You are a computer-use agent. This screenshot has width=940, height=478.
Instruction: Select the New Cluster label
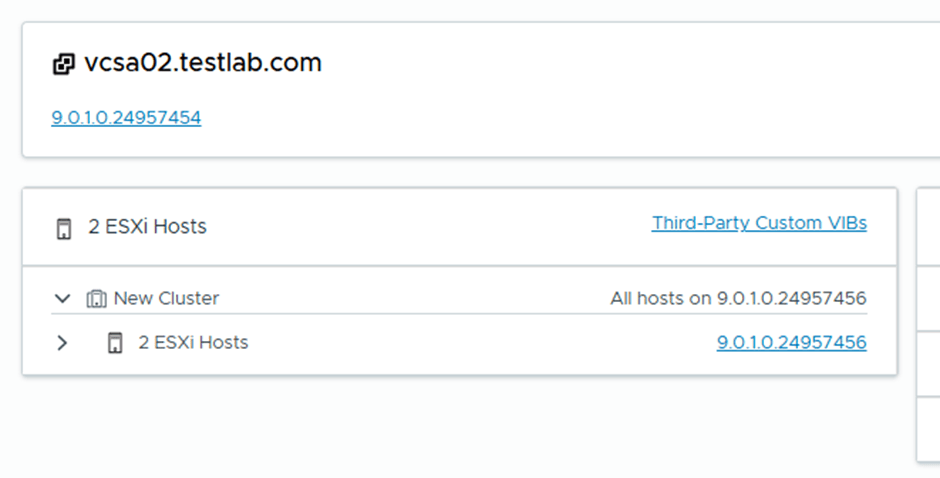166,298
